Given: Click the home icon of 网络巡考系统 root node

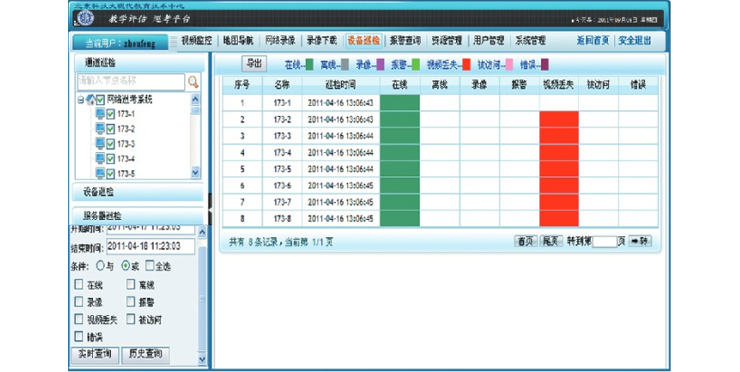Looking at the screenshot, I should 90,100.
